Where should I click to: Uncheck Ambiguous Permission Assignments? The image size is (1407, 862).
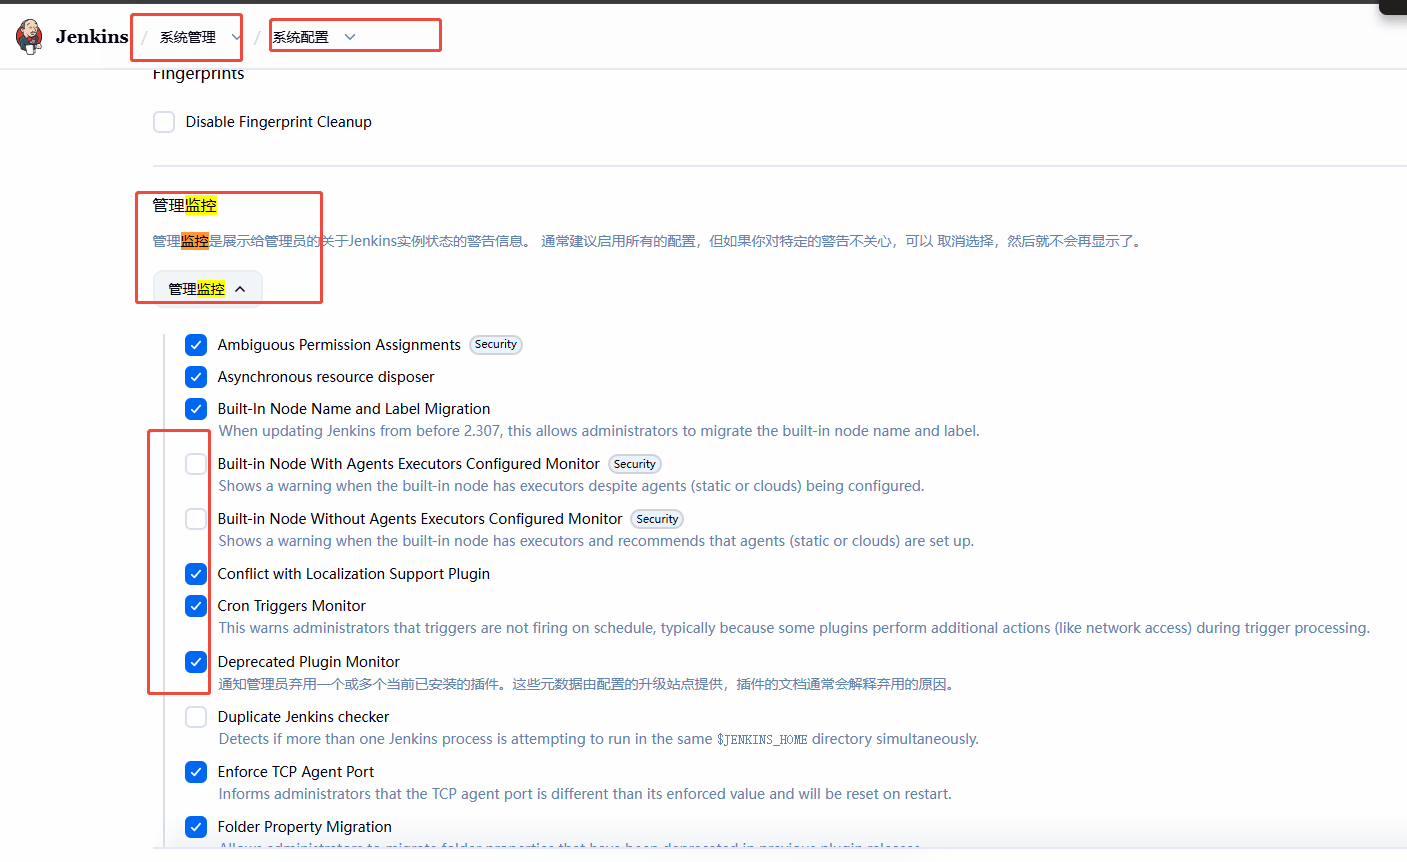[196, 345]
